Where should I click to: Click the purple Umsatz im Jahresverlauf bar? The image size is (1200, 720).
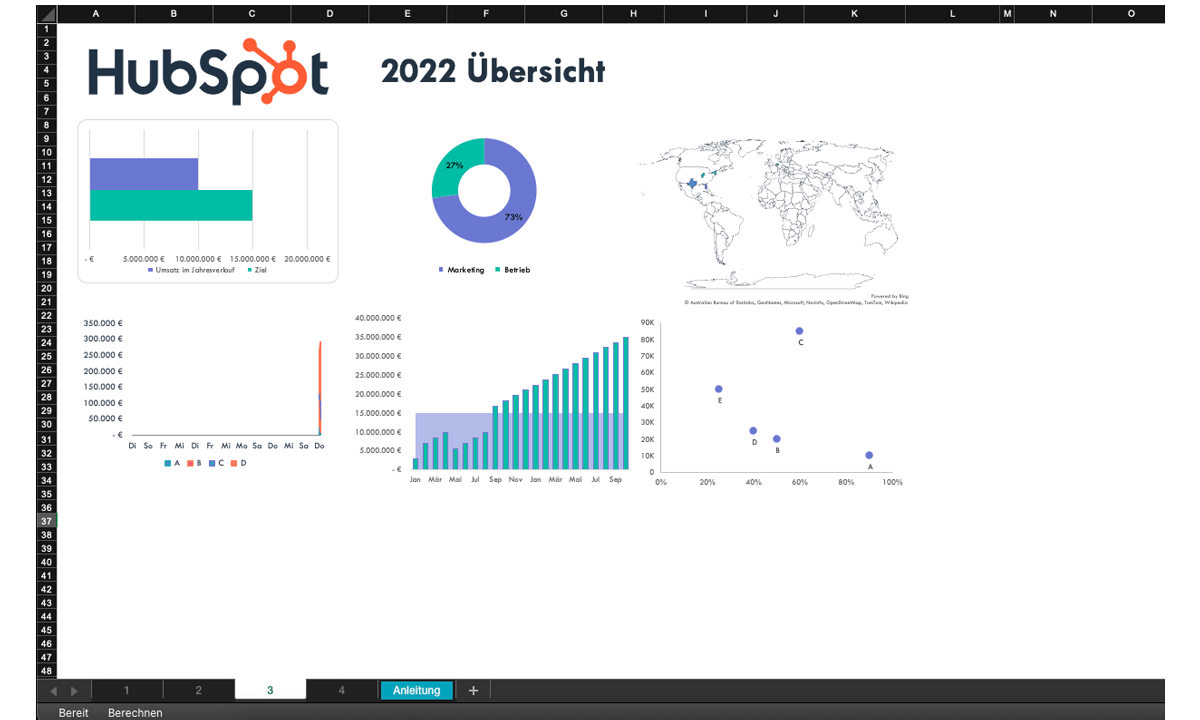tap(144, 174)
